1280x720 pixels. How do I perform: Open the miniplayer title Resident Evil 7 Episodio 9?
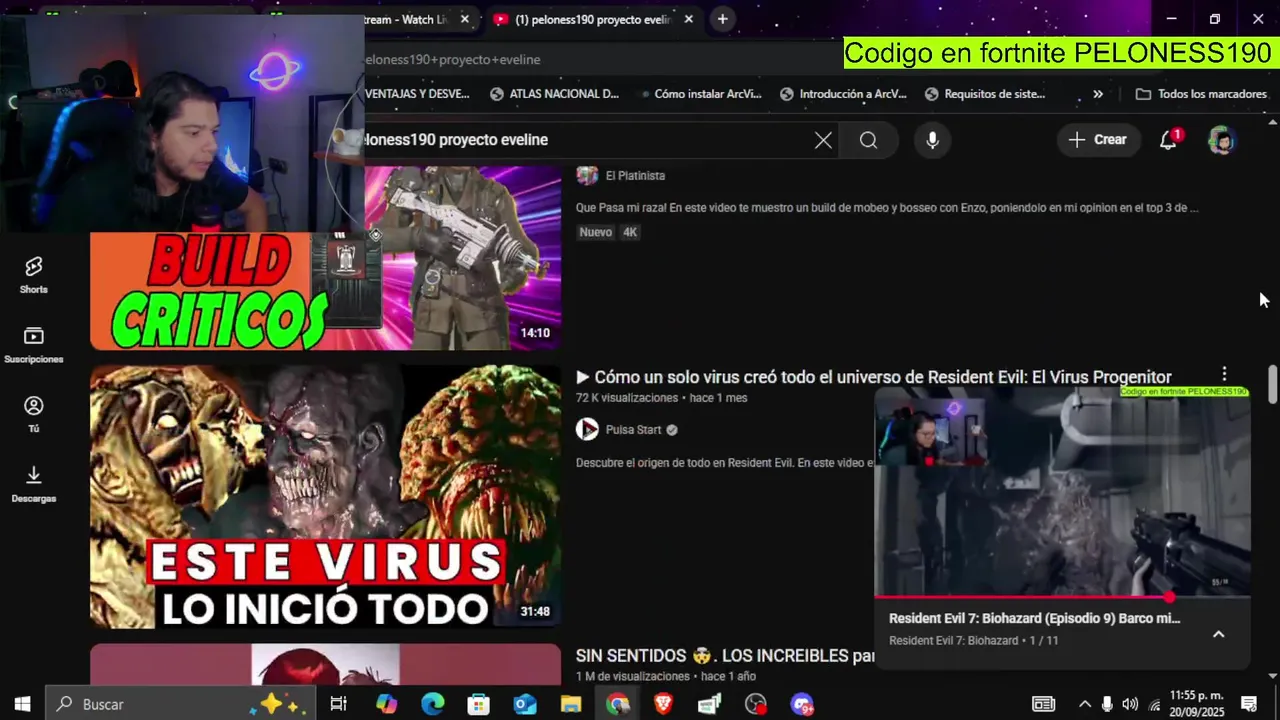coord(1034,619)
